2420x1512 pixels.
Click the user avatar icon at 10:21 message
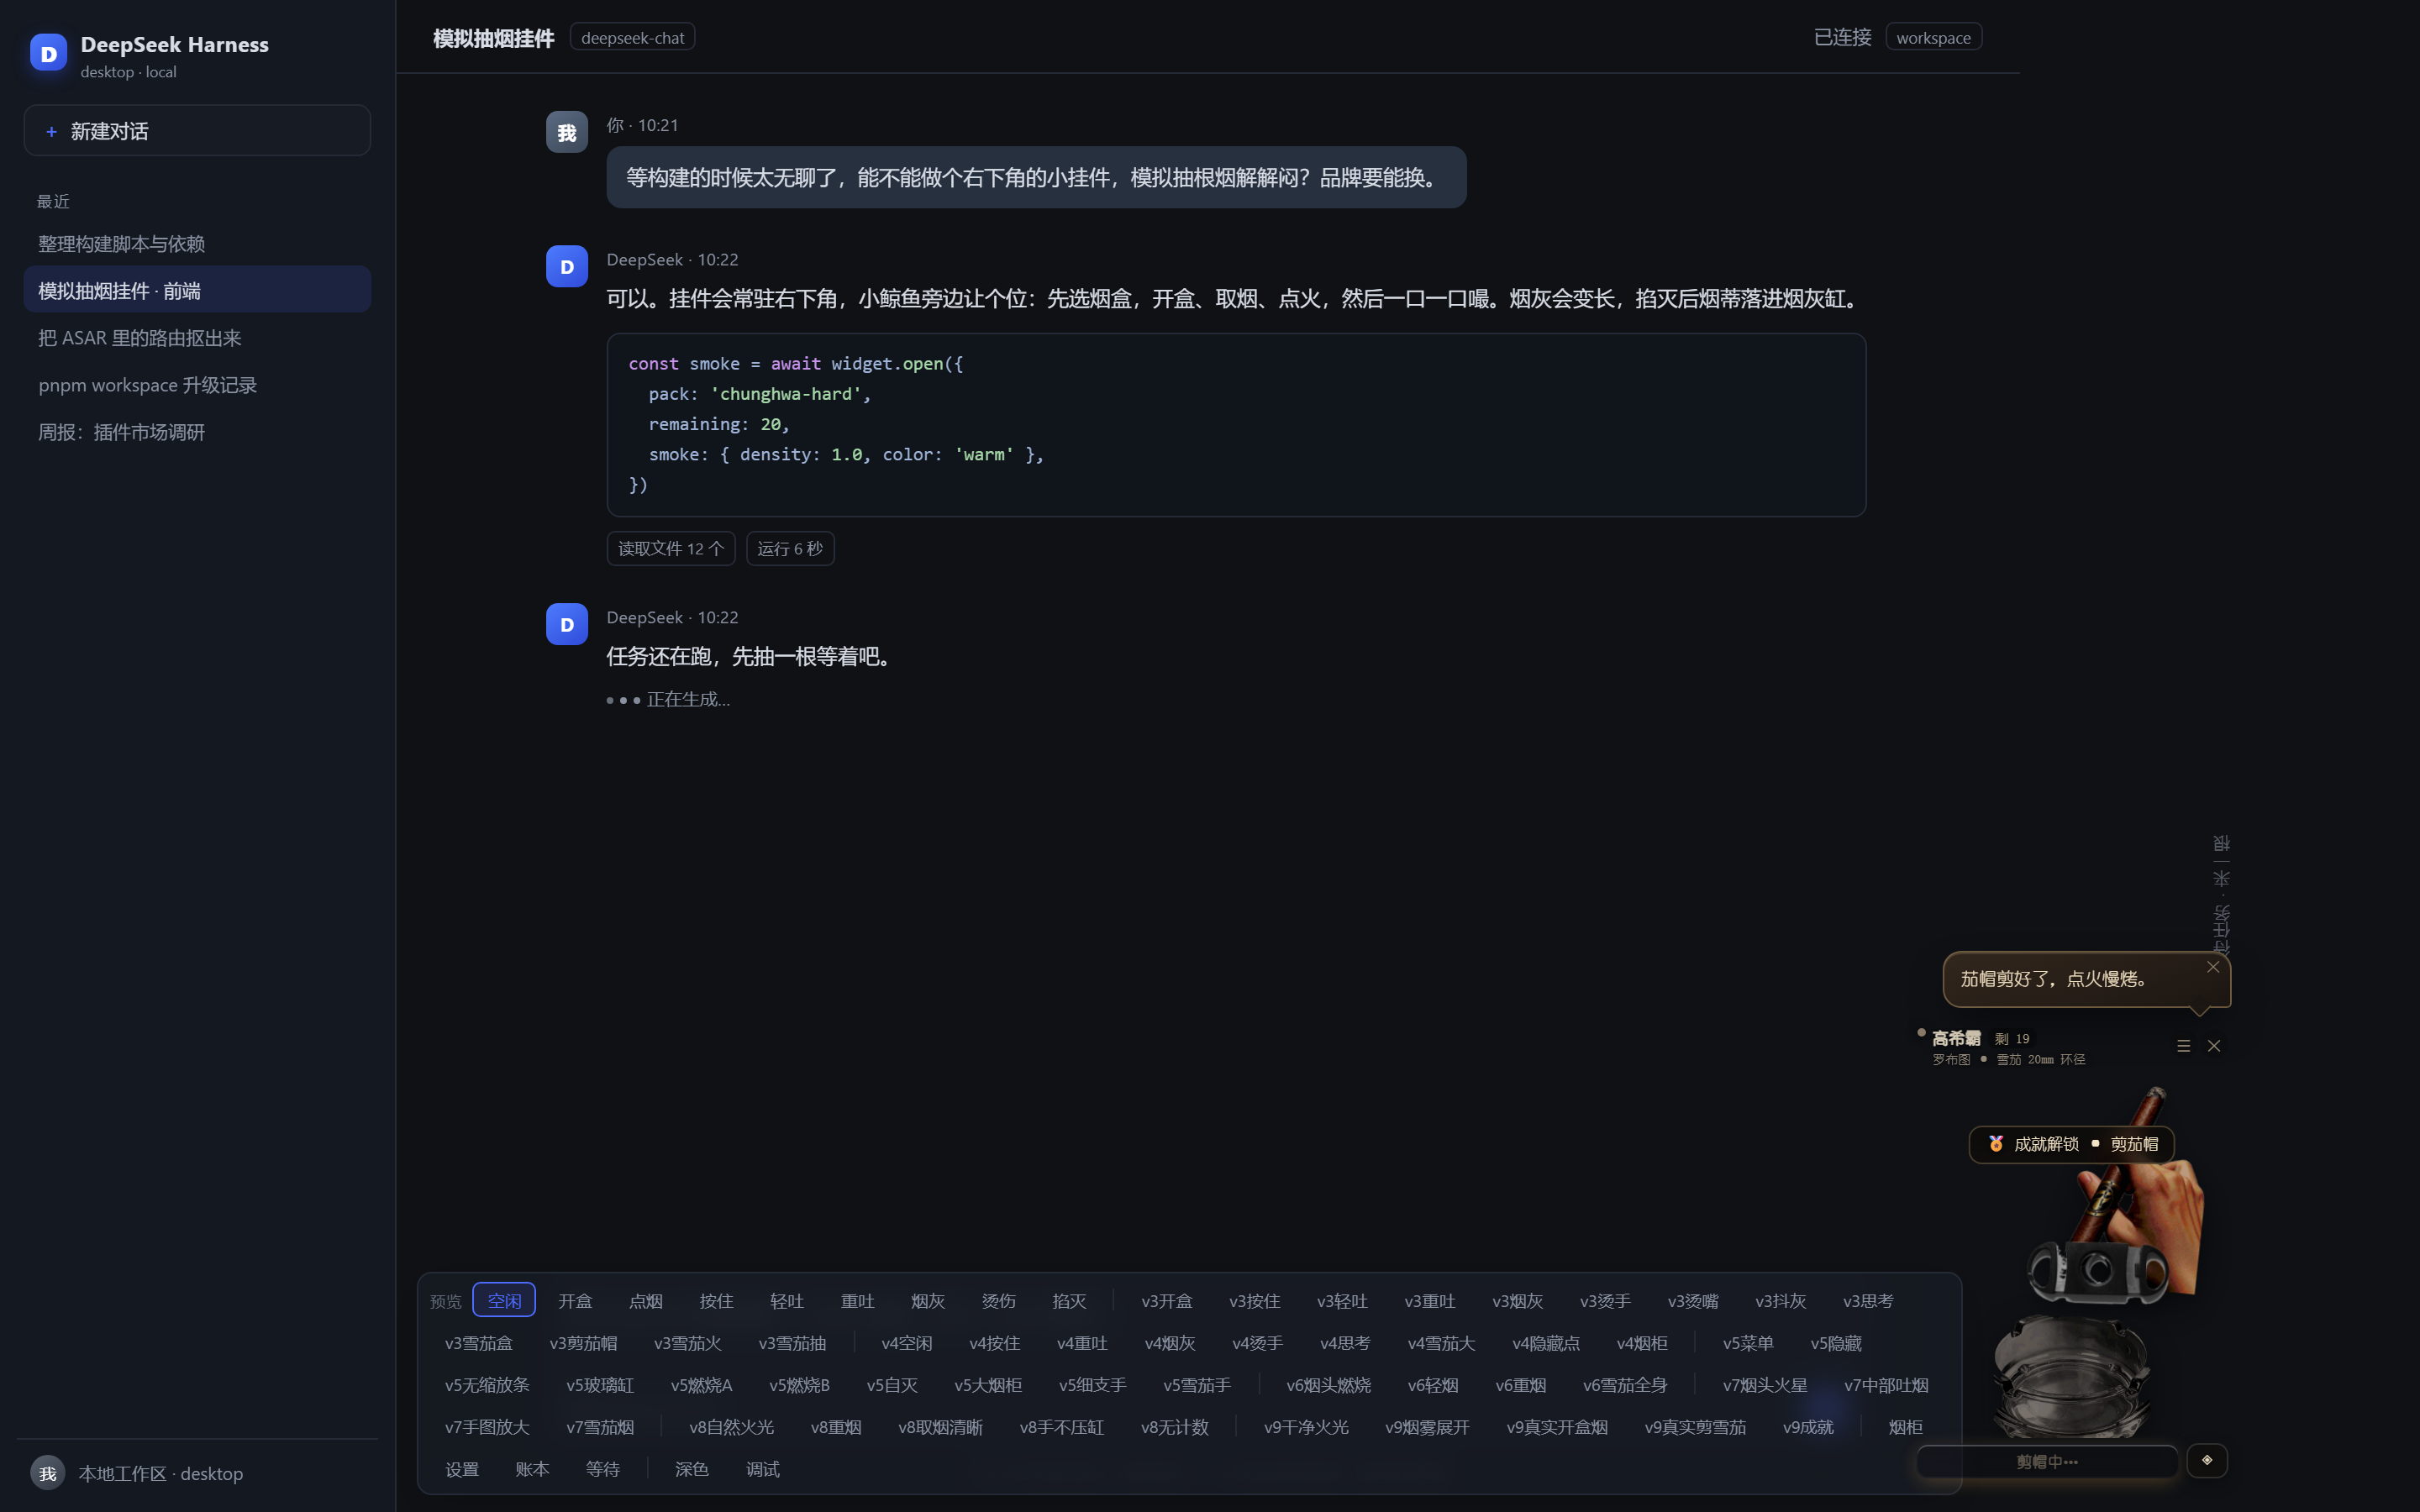(x=566, y=132)
